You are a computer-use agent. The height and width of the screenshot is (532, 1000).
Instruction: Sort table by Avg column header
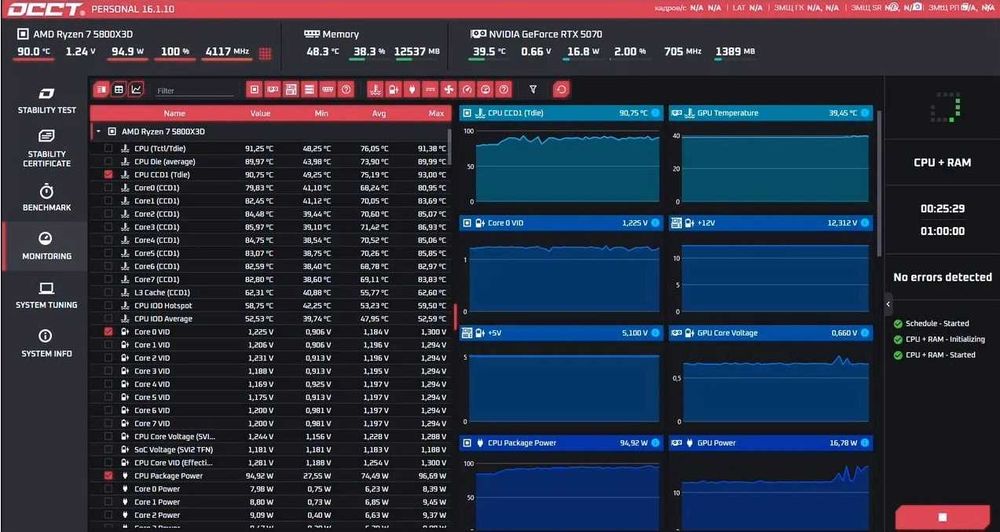pos(379,114)
